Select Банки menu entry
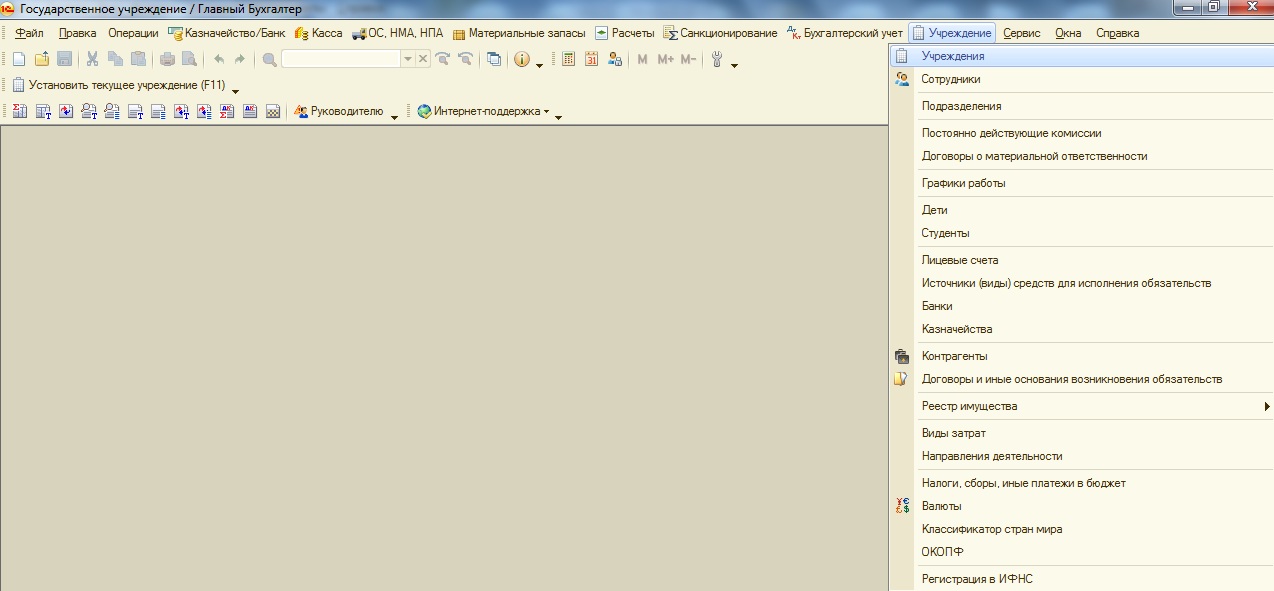The height and width of the screenshot is (591, 1274). [1081, 306]
